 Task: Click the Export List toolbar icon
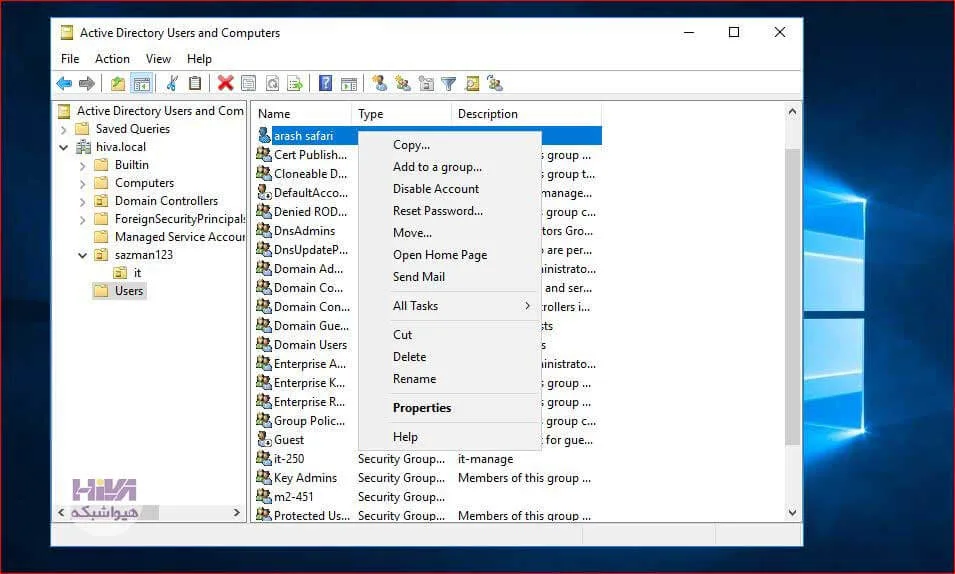click(295, 83)
